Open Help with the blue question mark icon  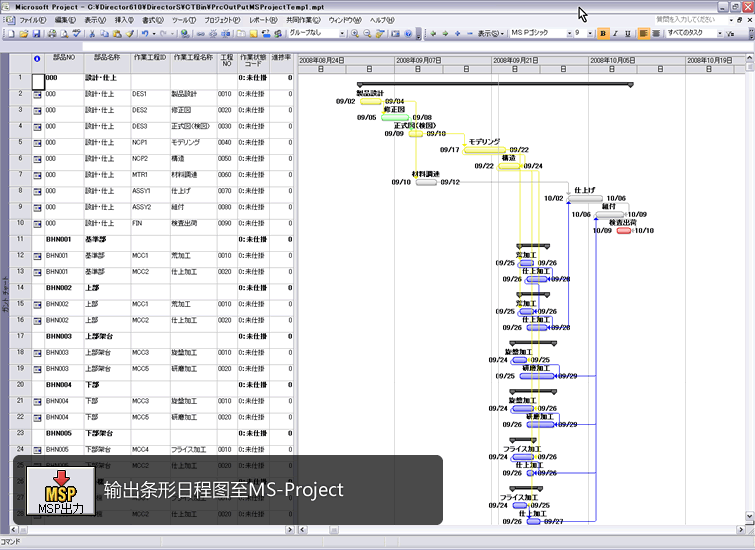point(408,34)
